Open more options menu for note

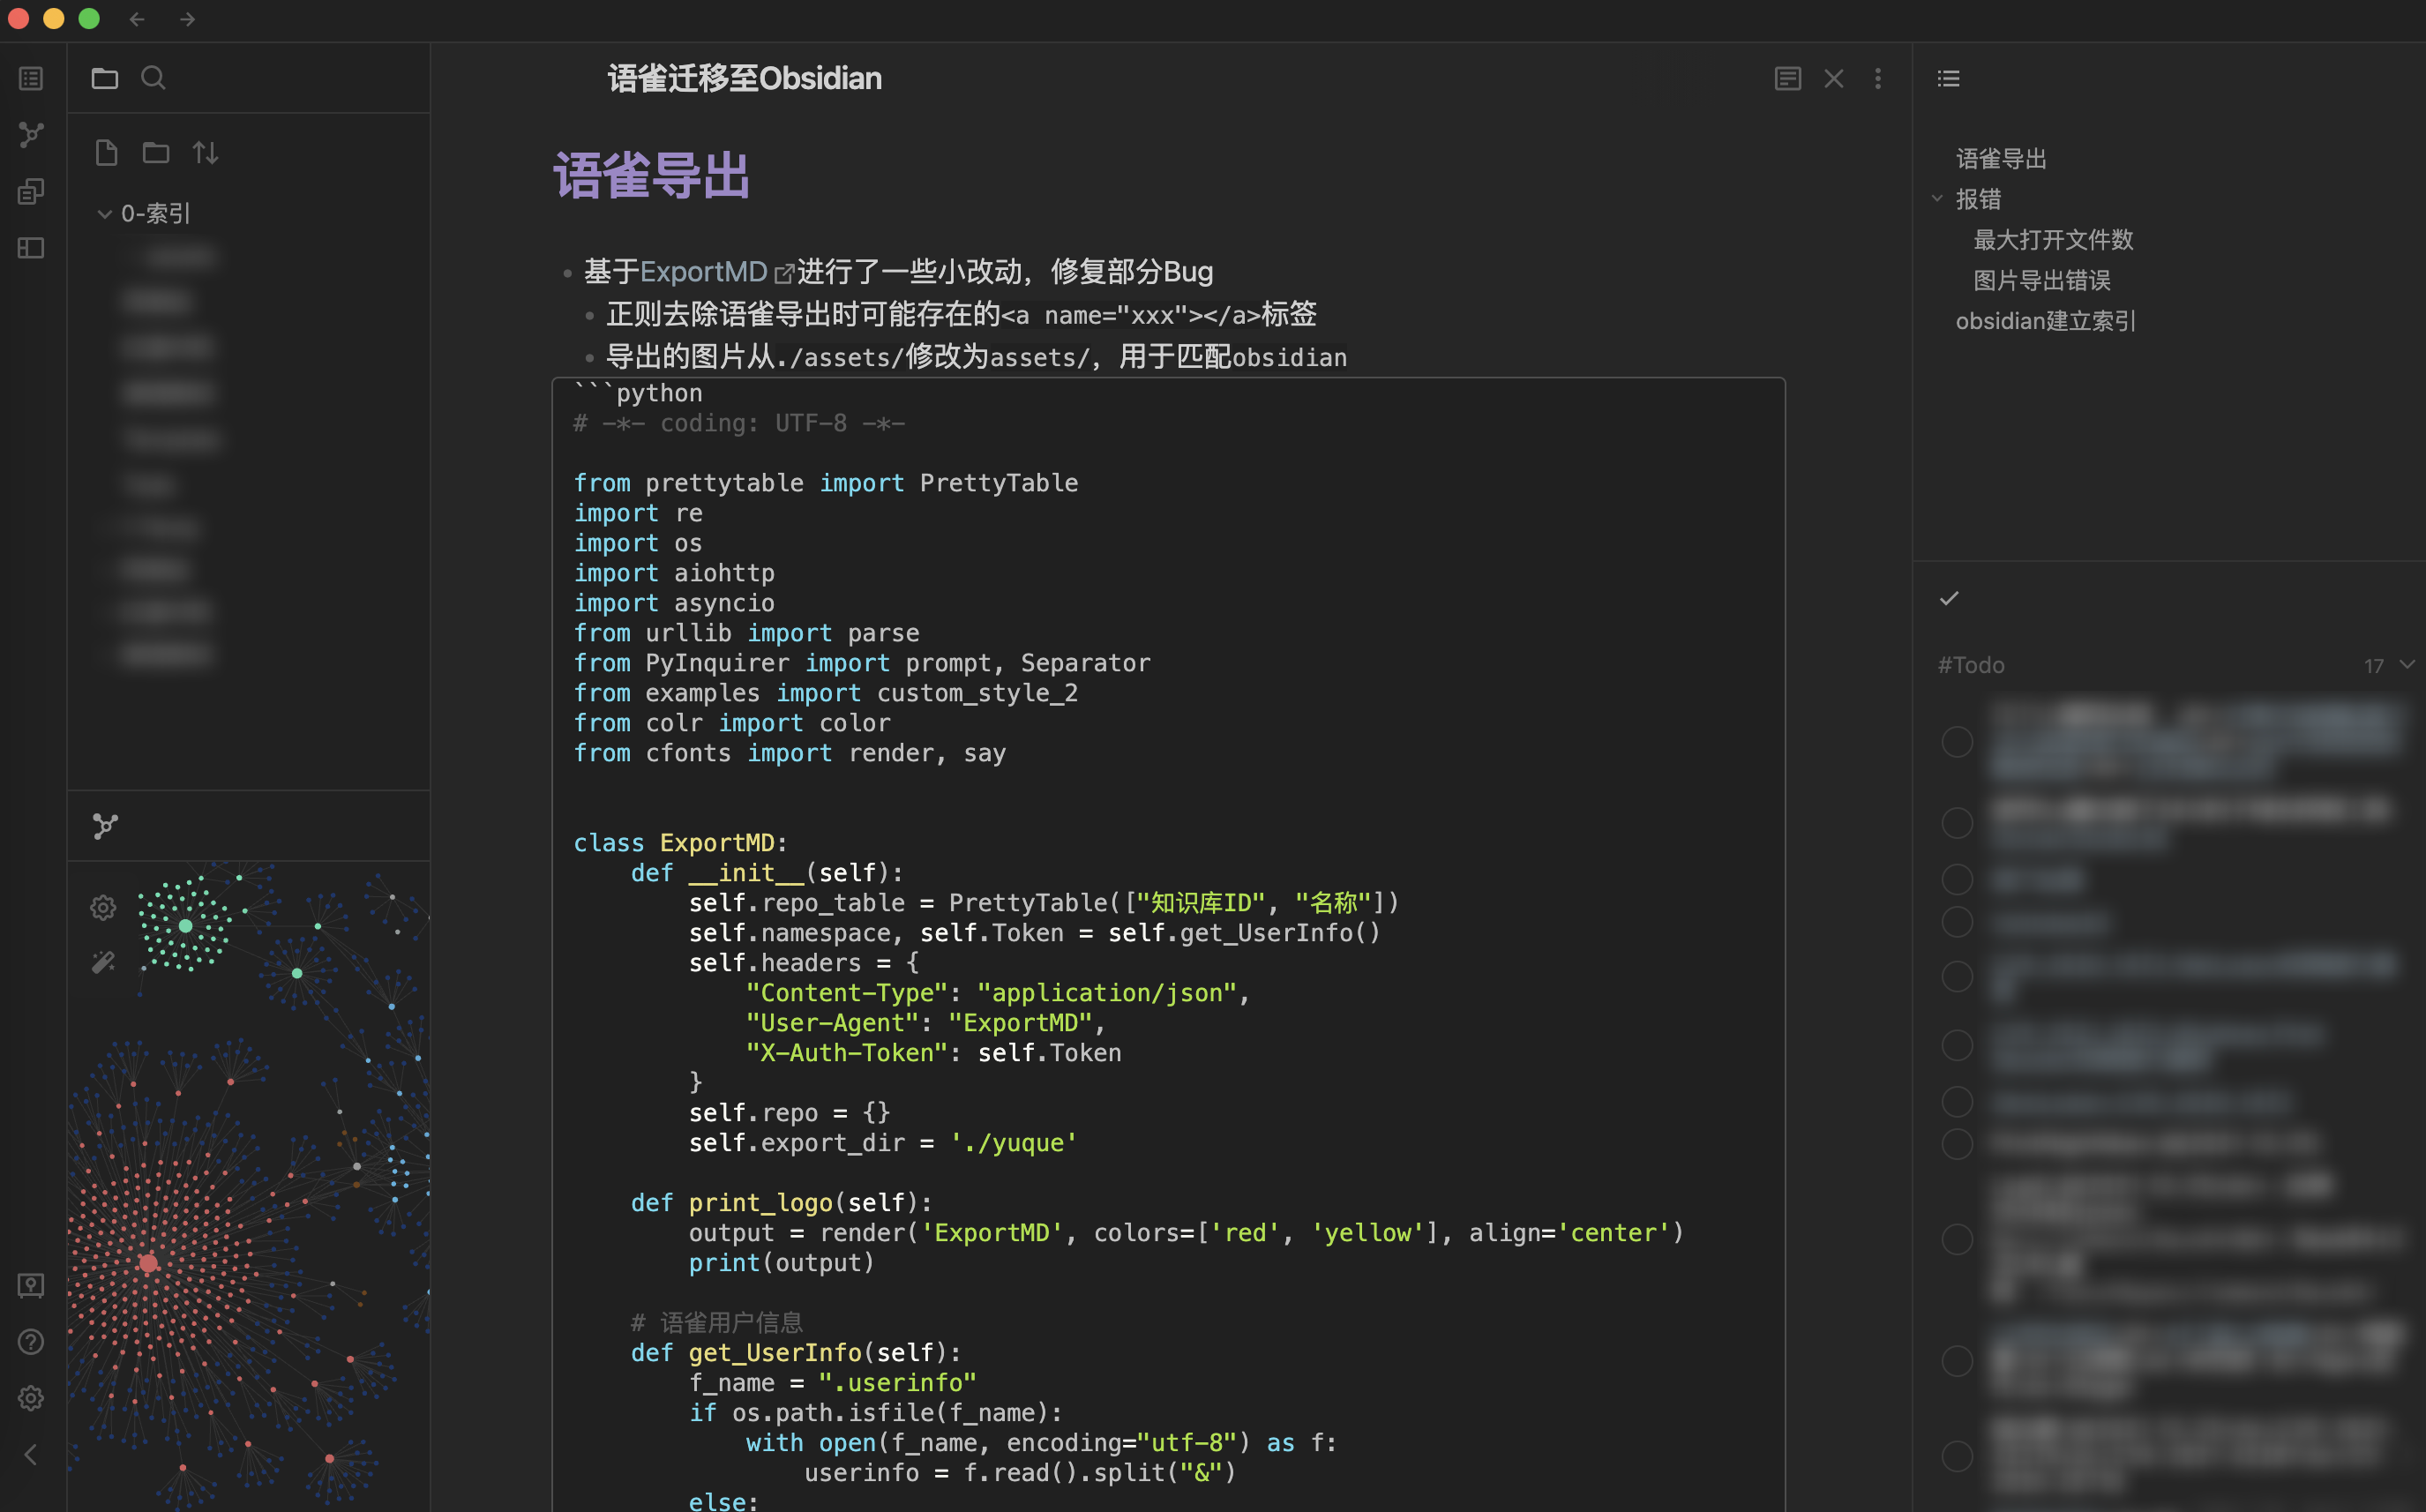(x=1878, y=78)
